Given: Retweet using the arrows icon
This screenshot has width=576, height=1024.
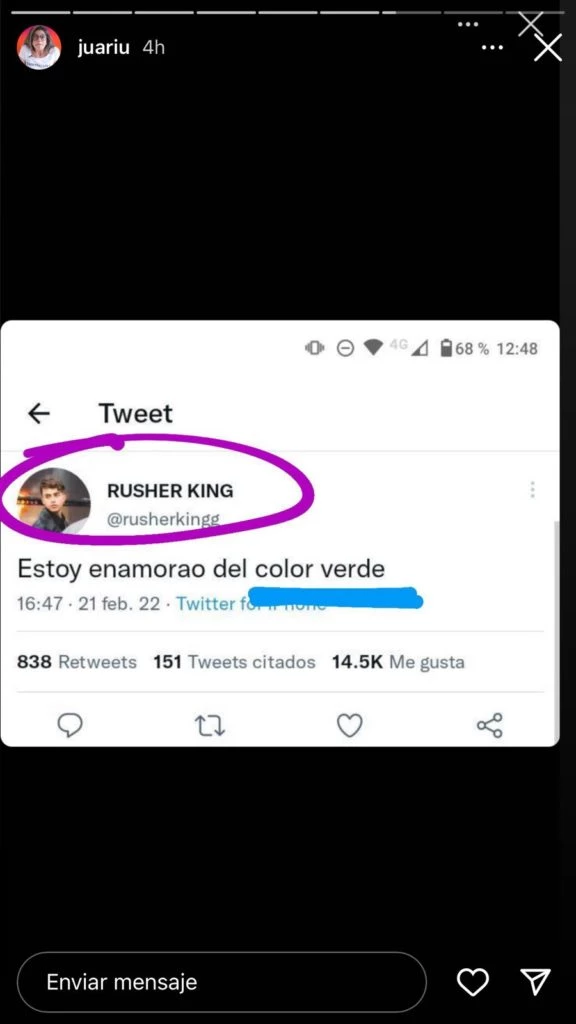Looking at the screenshot, I should pyautogui.click(x=210, y=726).
